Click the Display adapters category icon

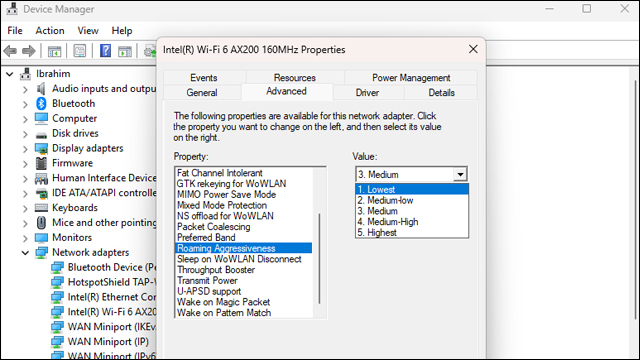point(41,149)
